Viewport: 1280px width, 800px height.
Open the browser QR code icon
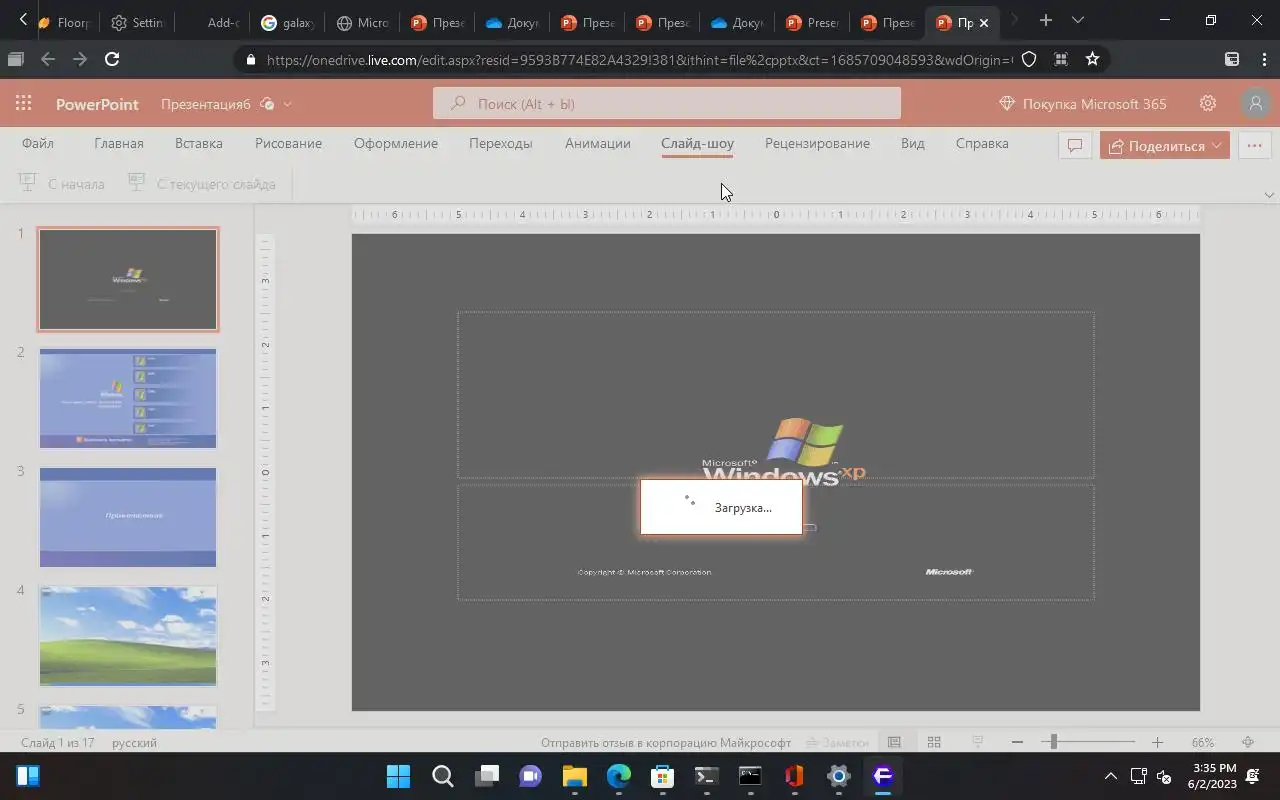[x=1061, y=59]
